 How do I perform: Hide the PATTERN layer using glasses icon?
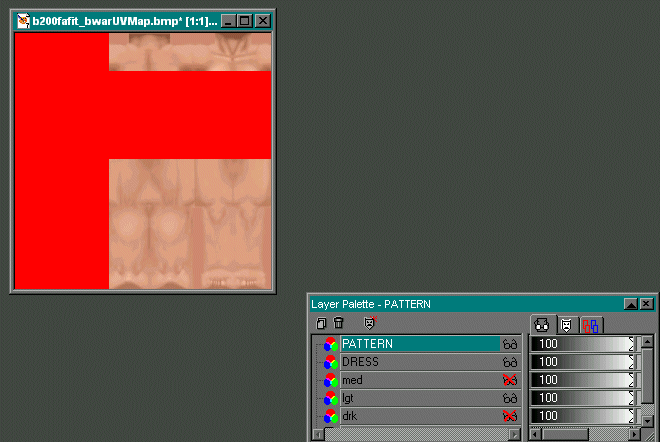(509, 344)
